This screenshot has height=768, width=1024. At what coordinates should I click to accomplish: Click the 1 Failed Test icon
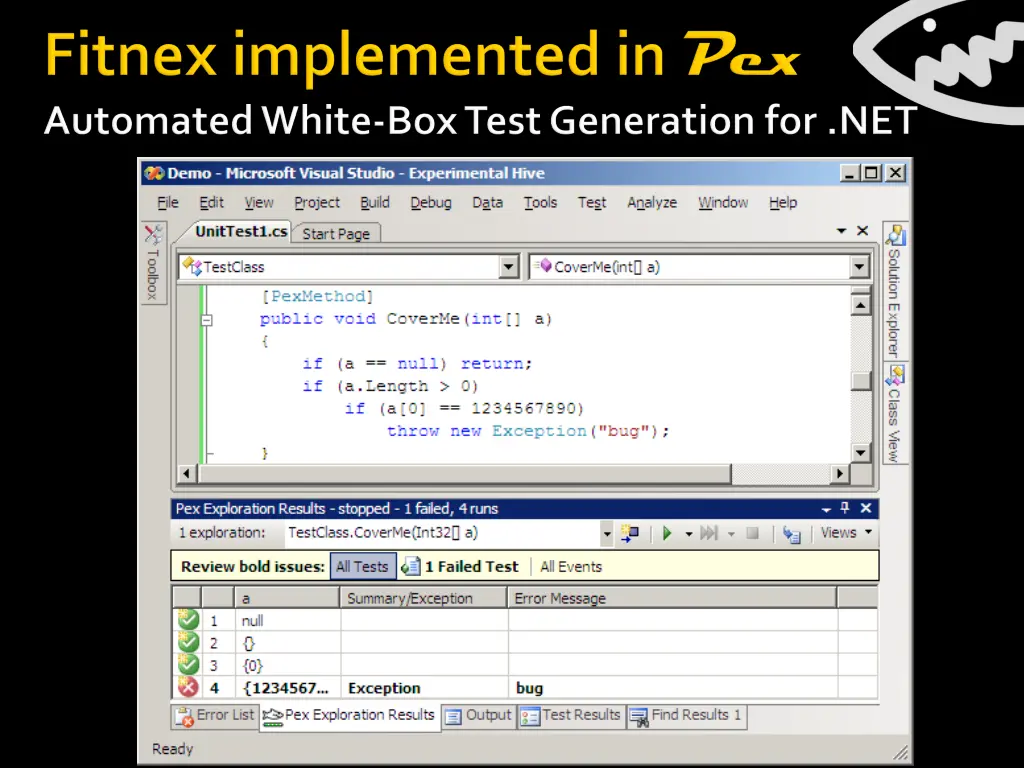(x=411, y=566)
